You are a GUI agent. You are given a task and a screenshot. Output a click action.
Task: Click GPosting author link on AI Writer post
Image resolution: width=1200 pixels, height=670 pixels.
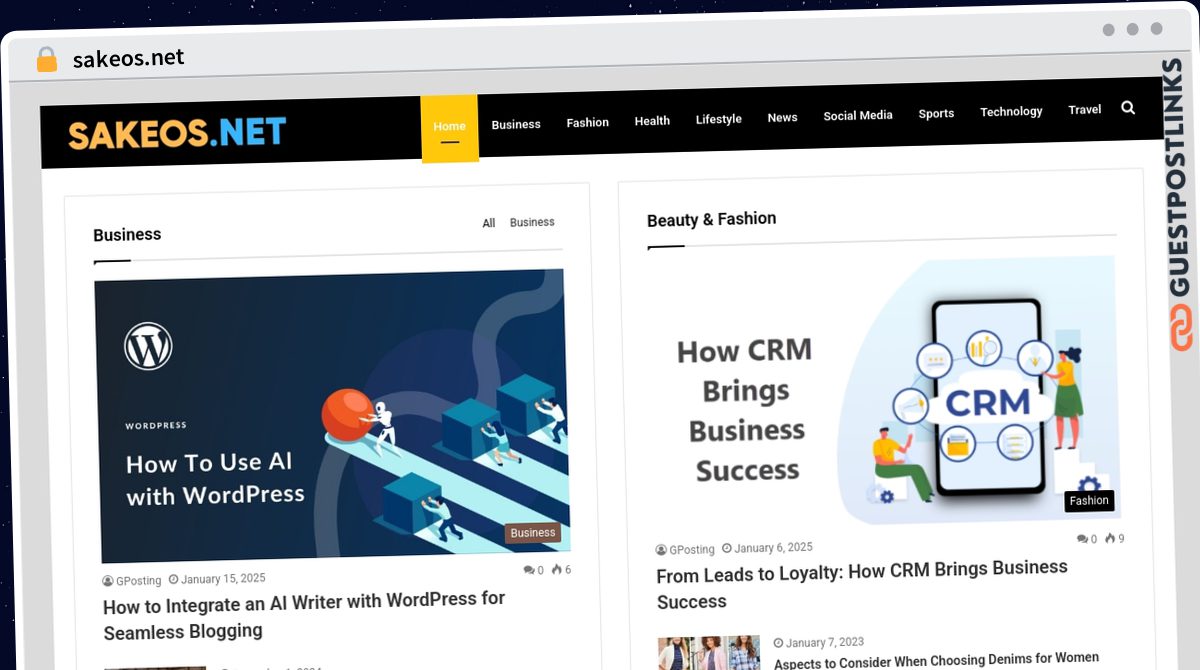(138, 580)
